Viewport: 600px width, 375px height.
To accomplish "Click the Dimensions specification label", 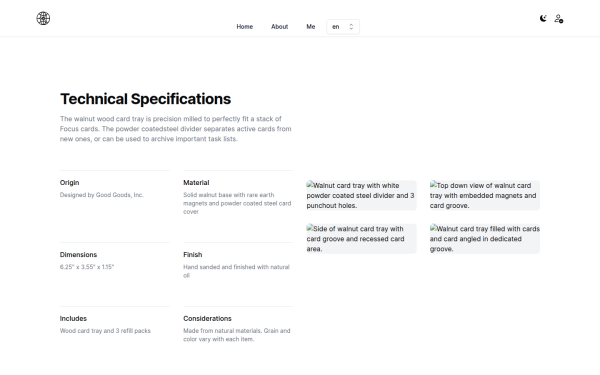I will [78, 255].
